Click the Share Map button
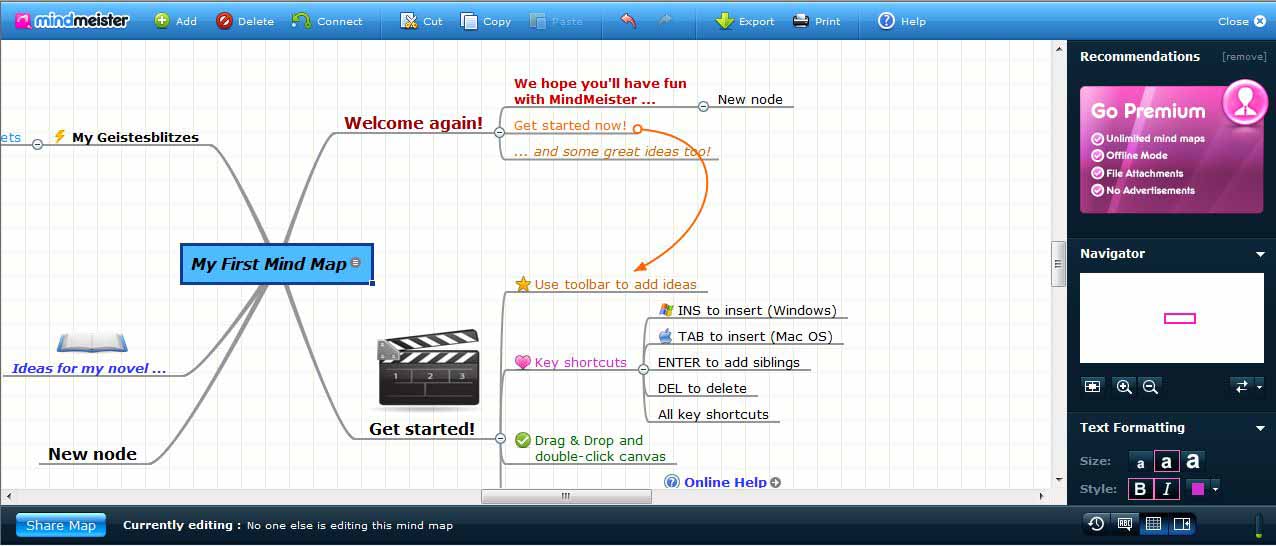Viewport: 1276px width, 546px height. point(61,525)
